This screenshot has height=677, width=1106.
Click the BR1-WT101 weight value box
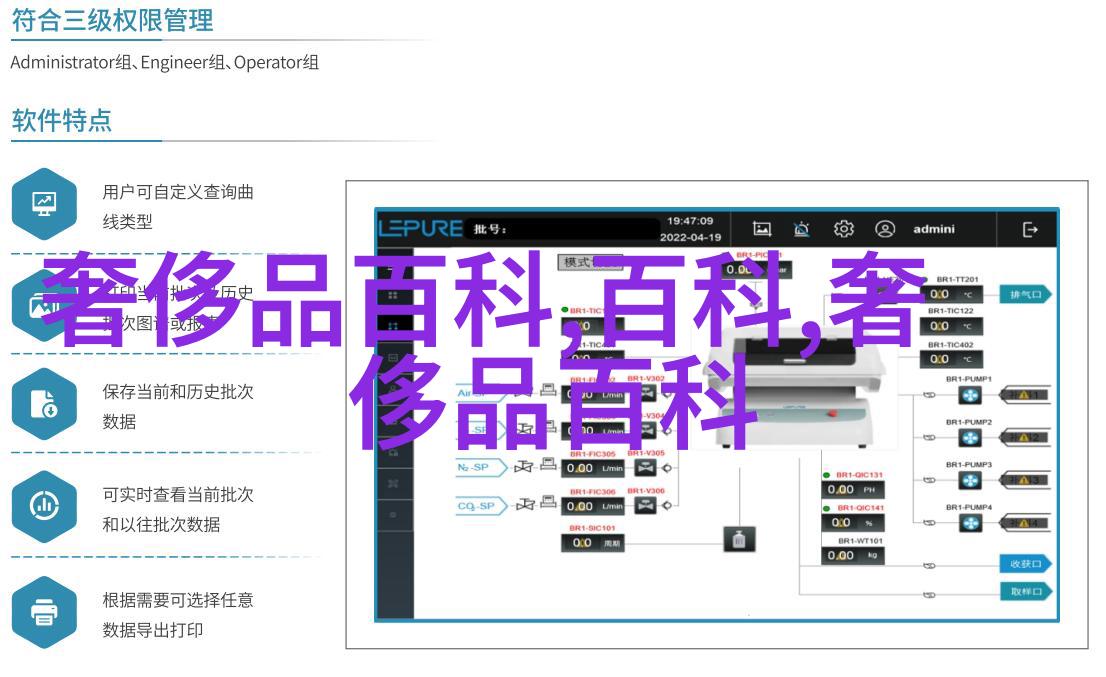coord(853,556)
